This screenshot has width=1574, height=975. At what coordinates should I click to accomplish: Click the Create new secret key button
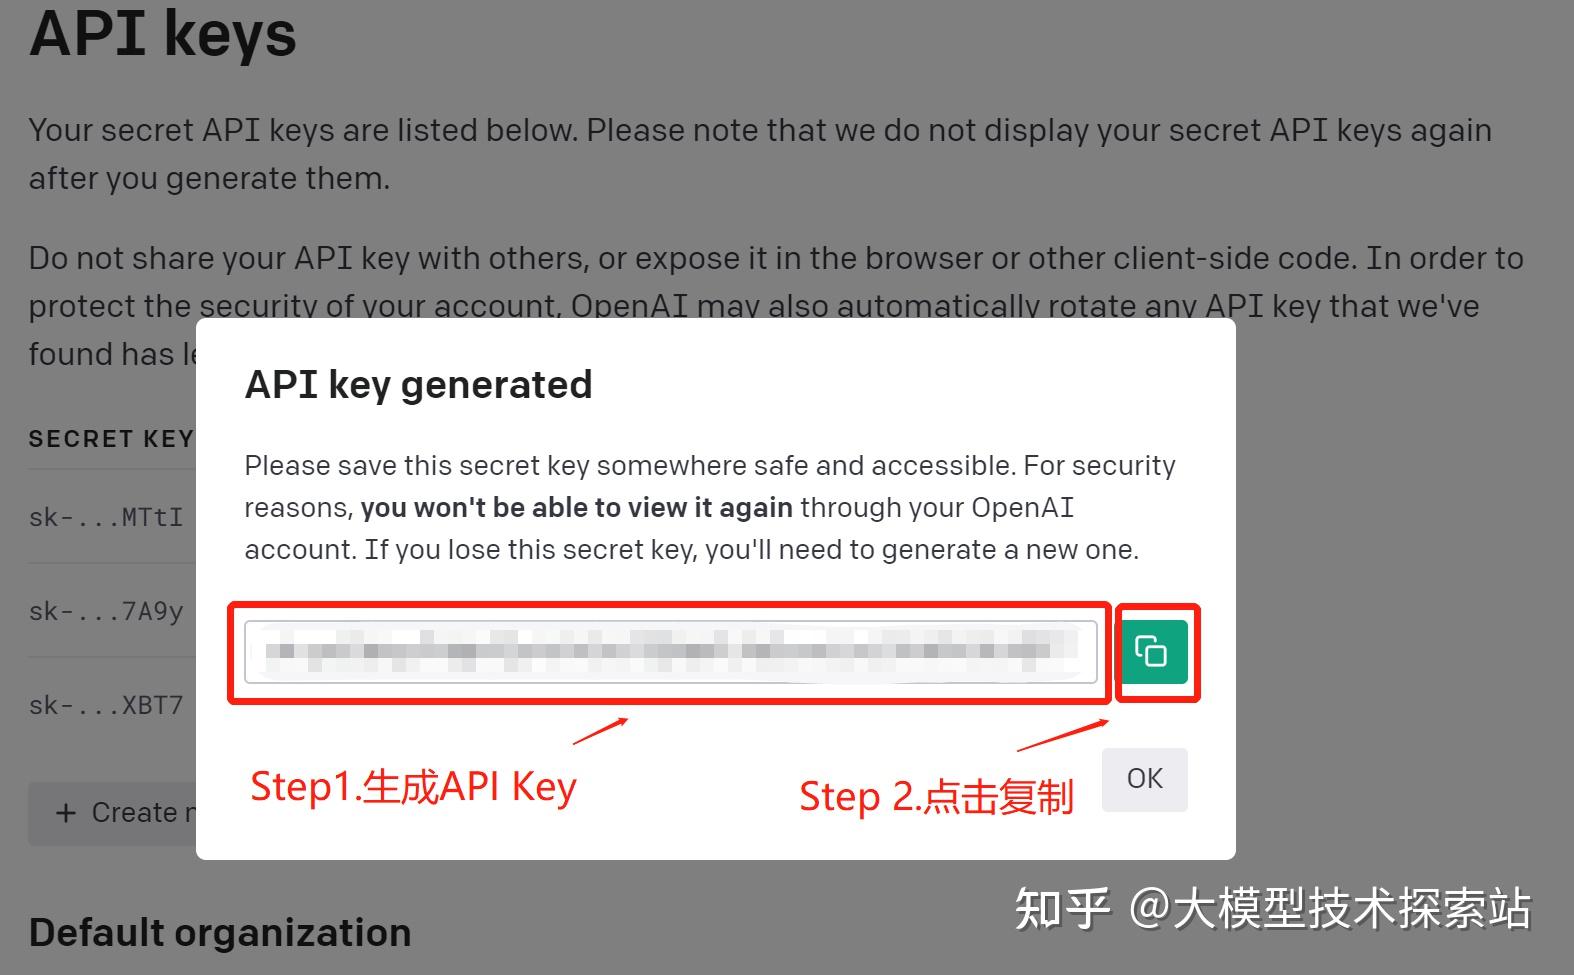[112, 813]
